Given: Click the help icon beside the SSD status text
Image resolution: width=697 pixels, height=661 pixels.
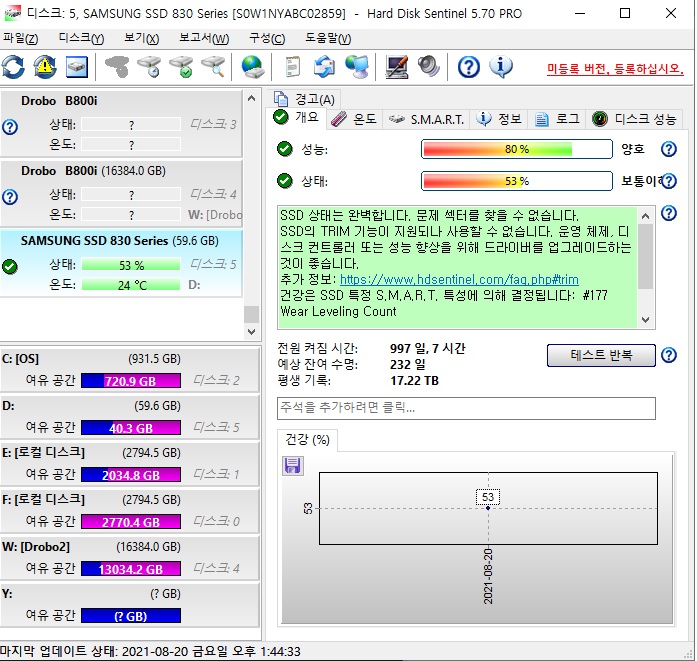Looking at the screenshot, I should 669,213.
